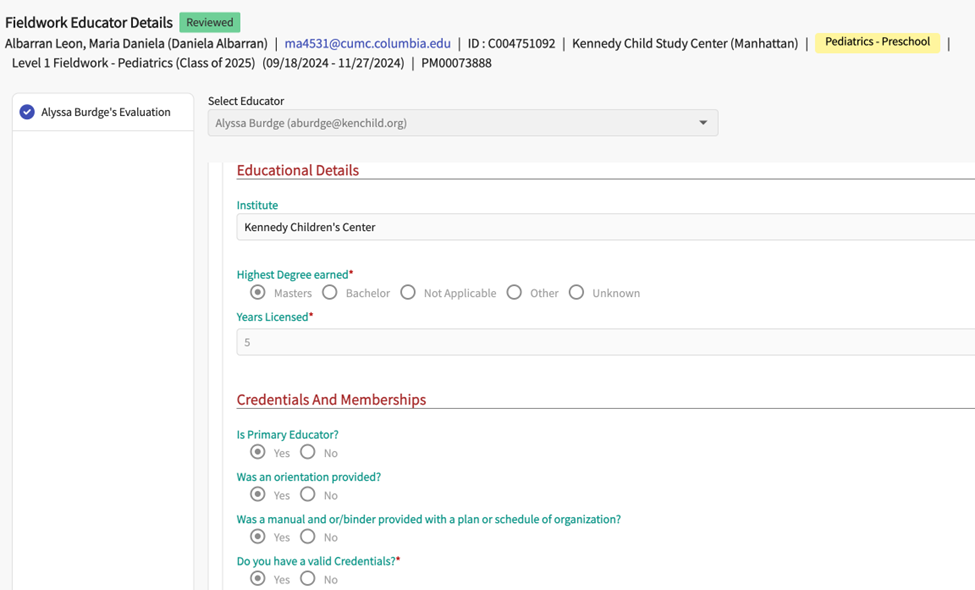The width and height of the screenshot is (975, 590).
Task: Choose Bachelor degree radio button
Action: 330,293
